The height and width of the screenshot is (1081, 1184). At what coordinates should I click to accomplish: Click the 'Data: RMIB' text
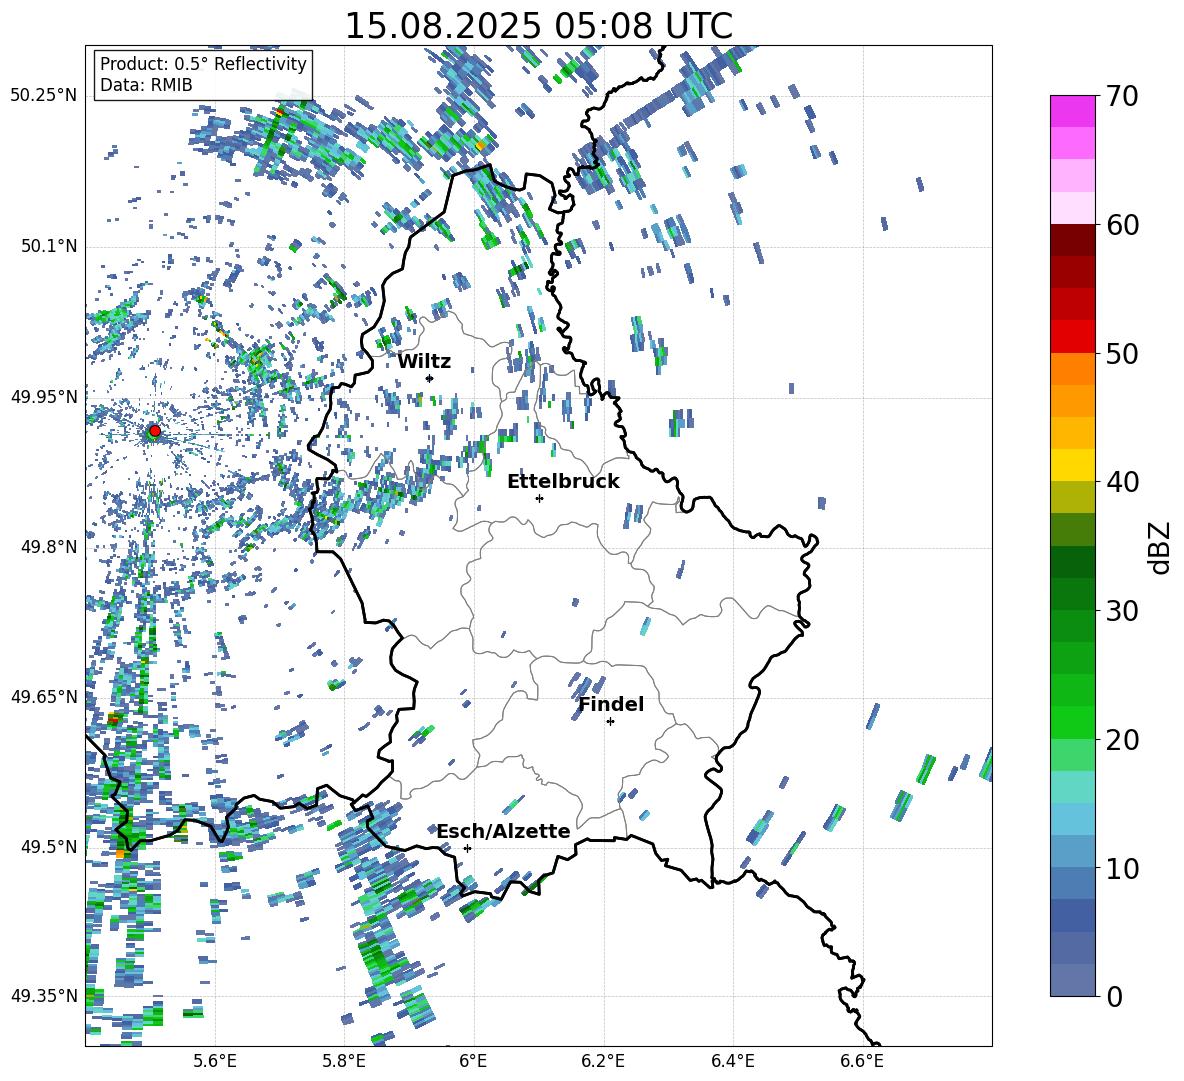[146, 85]
